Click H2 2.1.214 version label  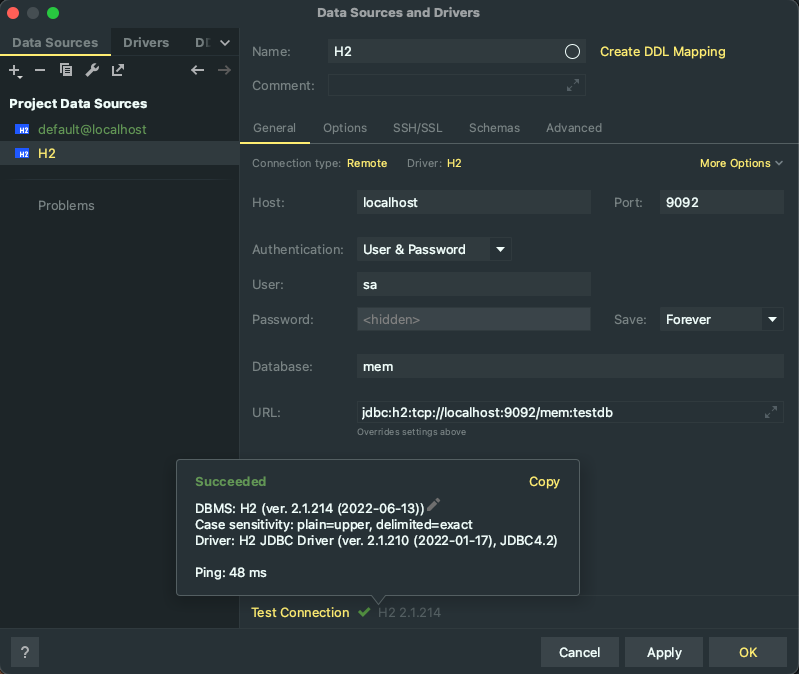409,612
